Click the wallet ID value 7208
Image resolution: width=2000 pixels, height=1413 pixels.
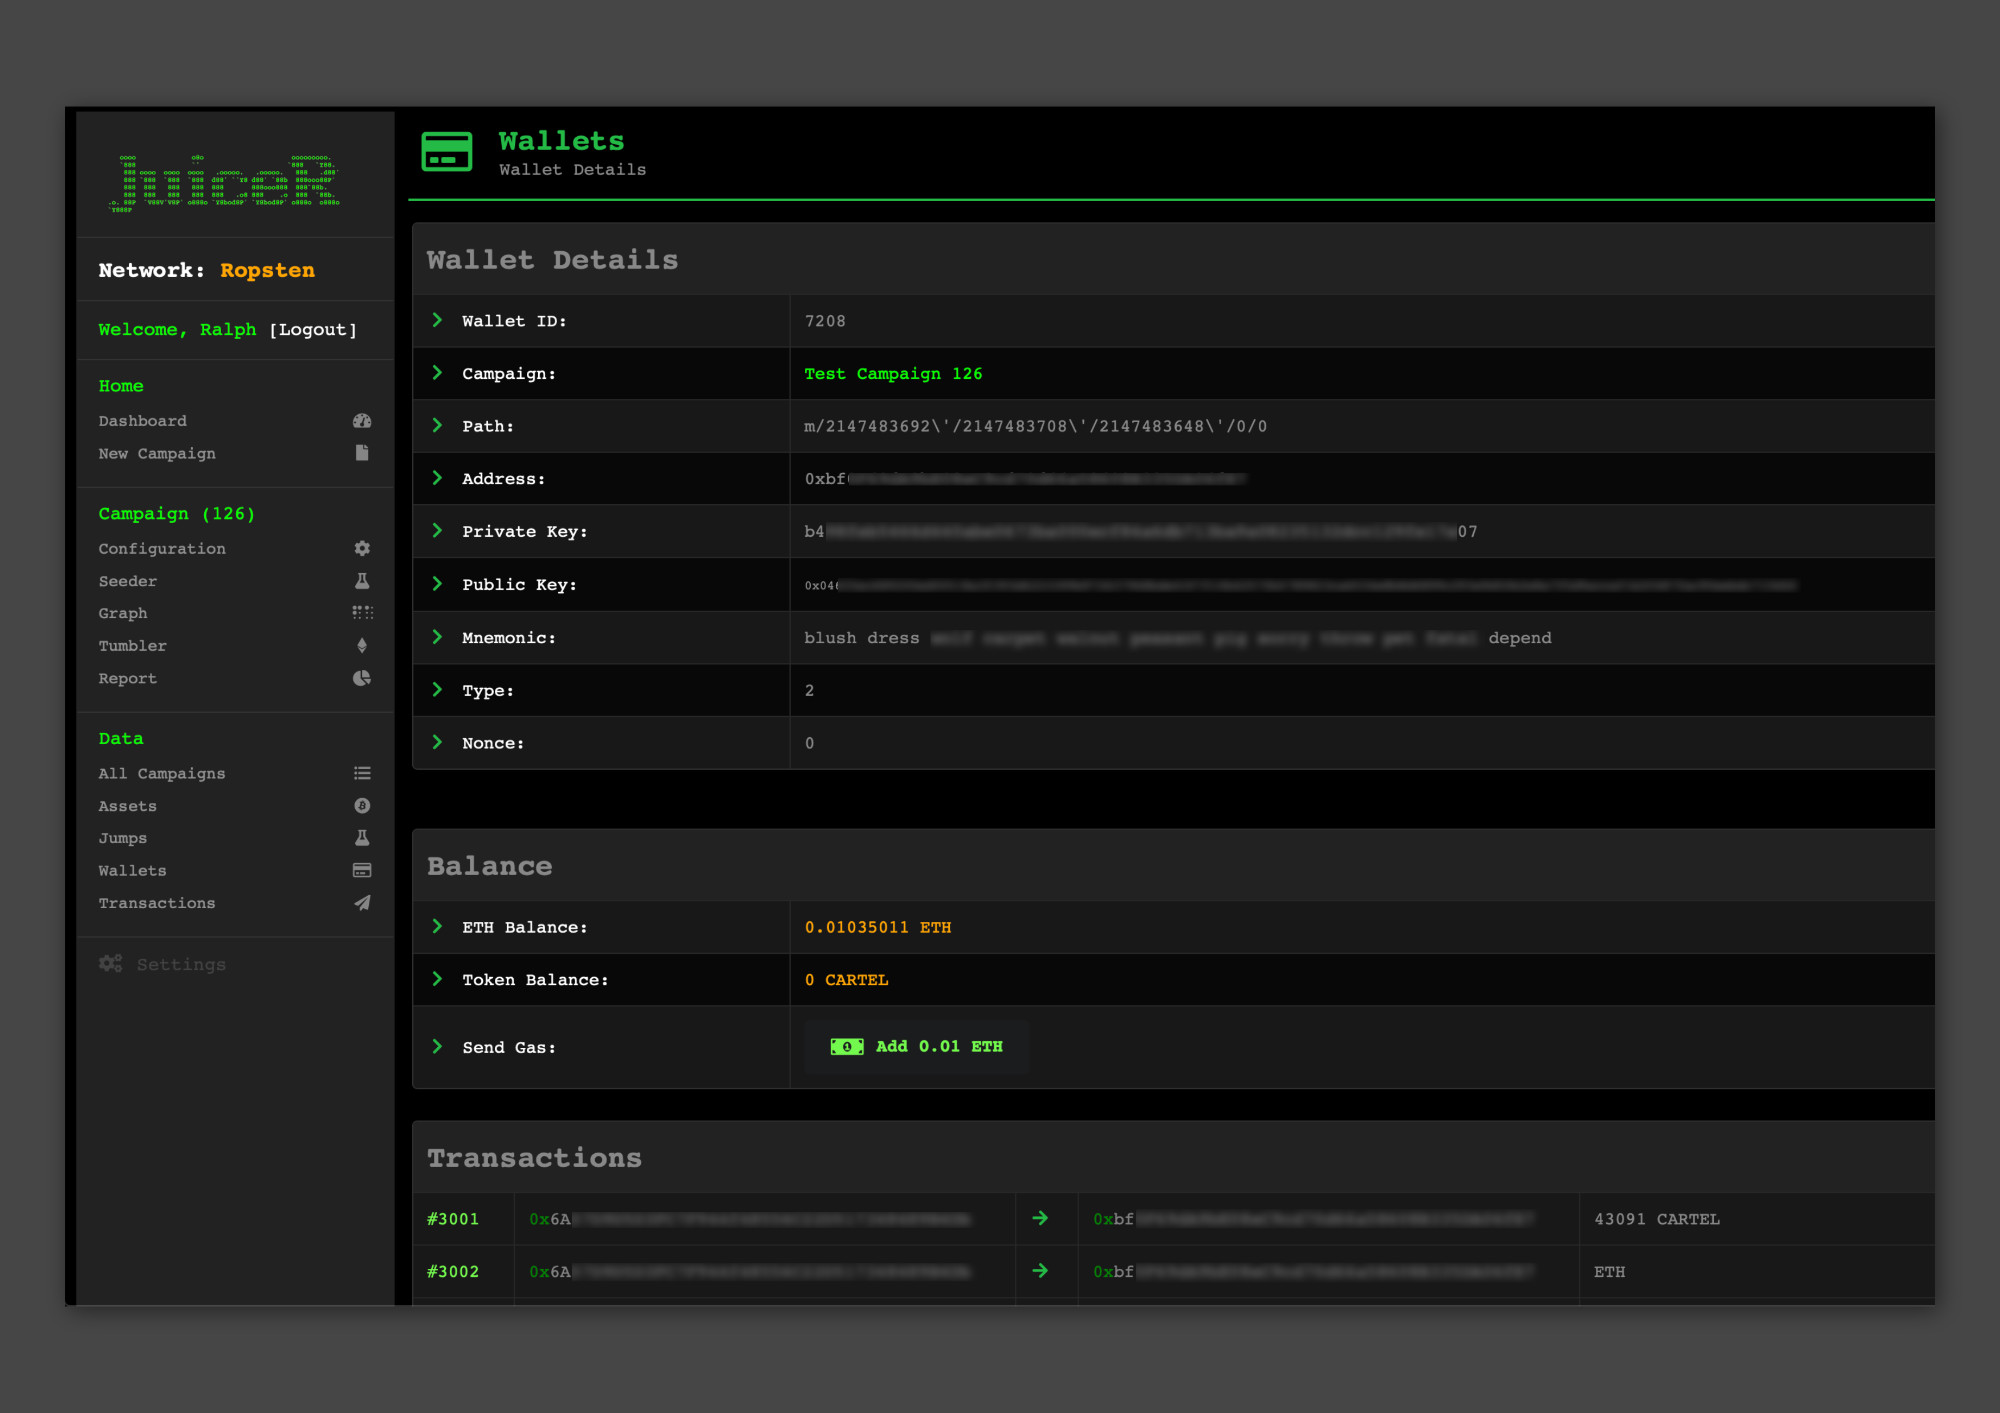click(x=825, y=321)
